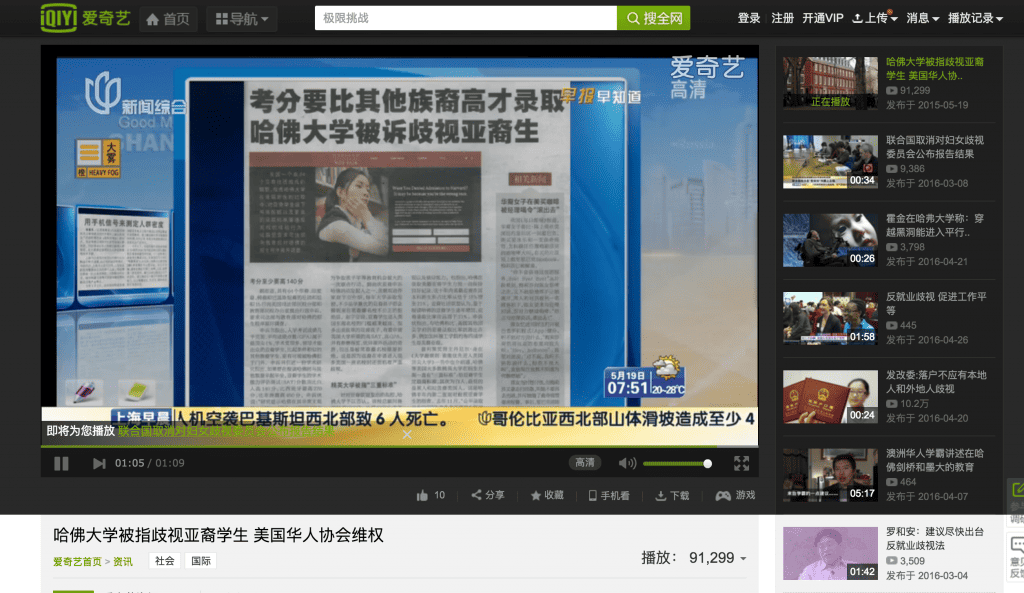Click the 分享 share icon
The width and height of the screenshot is (1024, 593).
click(488, 495)
